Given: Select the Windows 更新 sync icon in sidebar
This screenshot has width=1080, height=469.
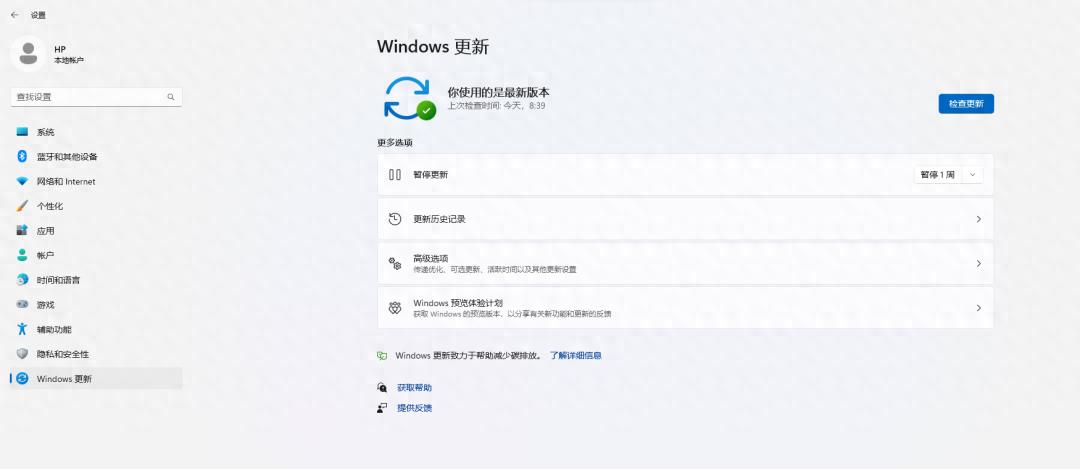Looking at the screenshot, I should click(23, 379).
